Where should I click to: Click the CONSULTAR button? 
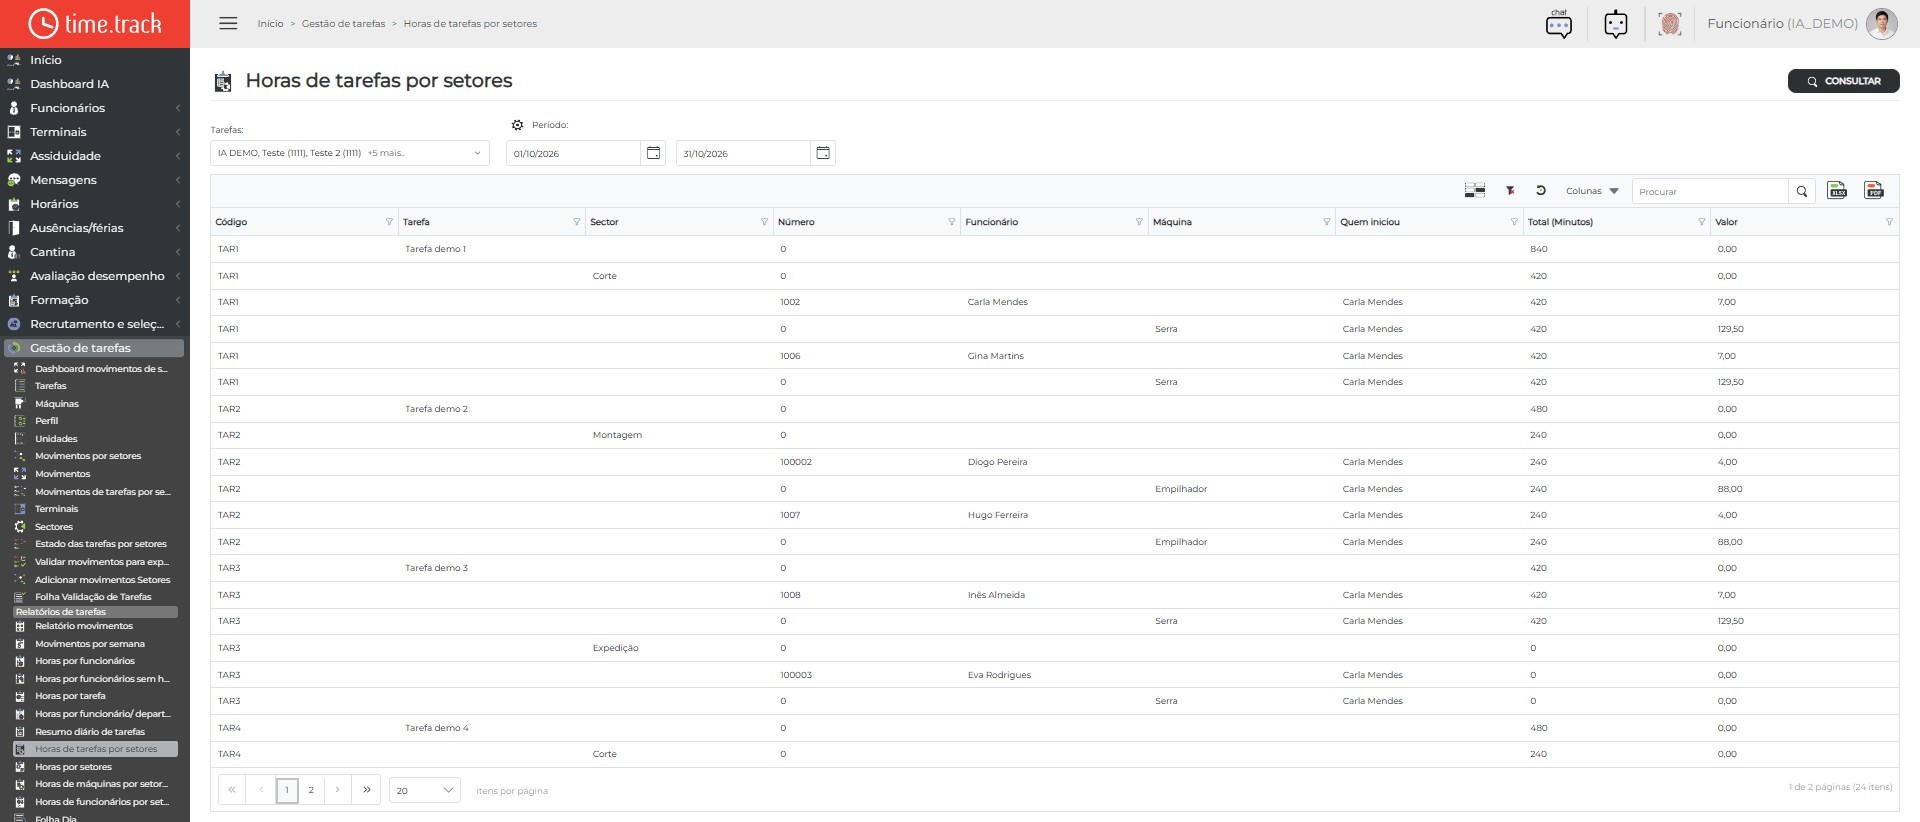point(1843,81)
